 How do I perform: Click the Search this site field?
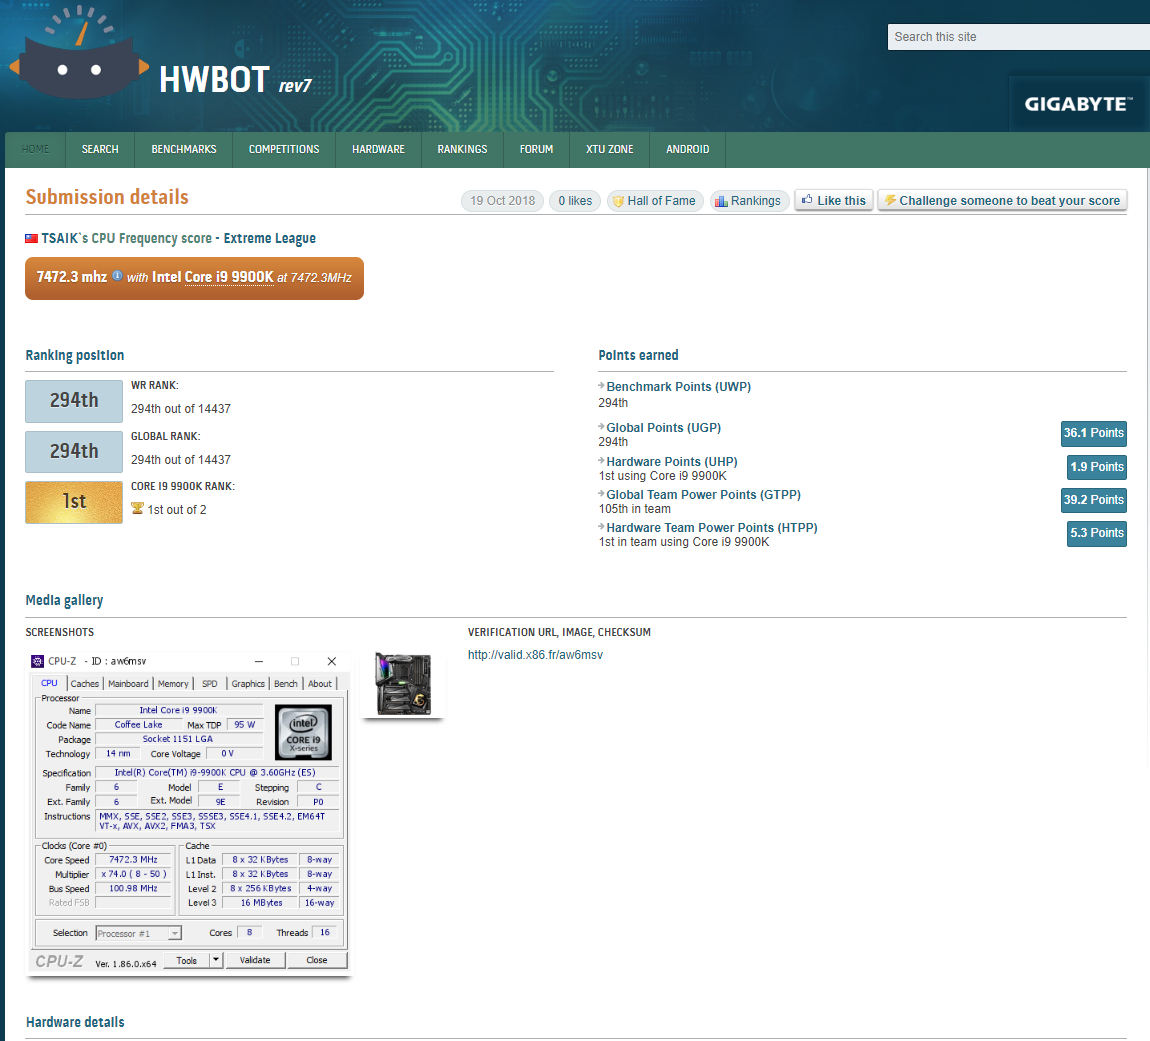point(1018,36)
